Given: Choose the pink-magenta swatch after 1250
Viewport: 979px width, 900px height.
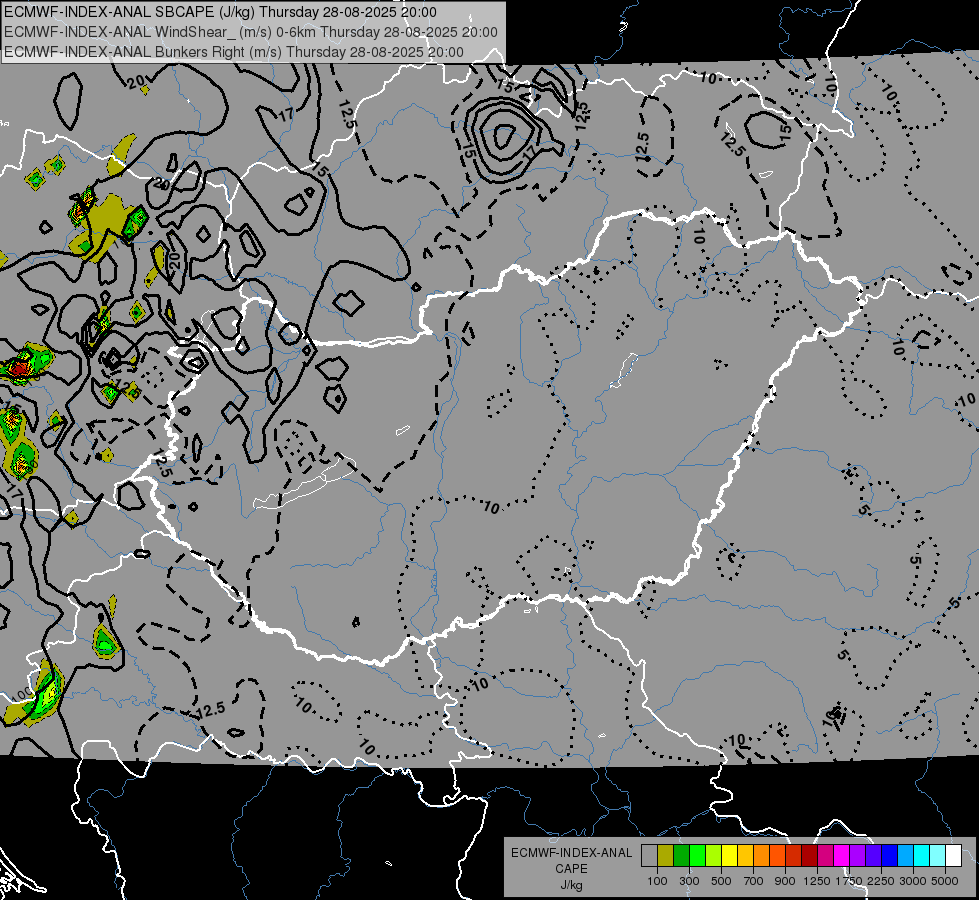Looking at the screenshot, I should point(825,855).
